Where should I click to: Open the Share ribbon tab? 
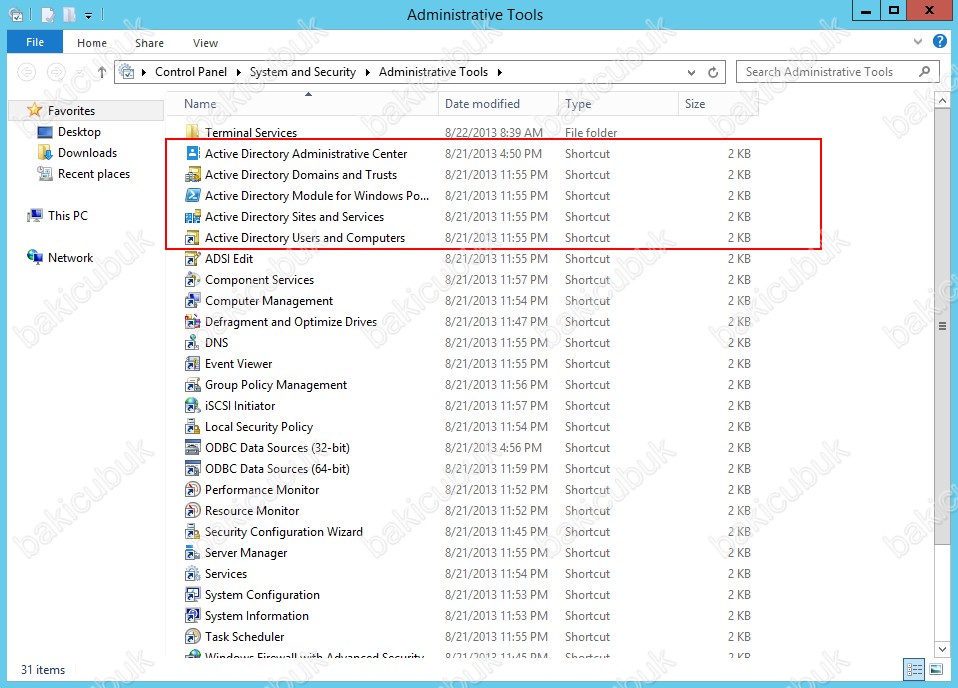pos(149,43)
